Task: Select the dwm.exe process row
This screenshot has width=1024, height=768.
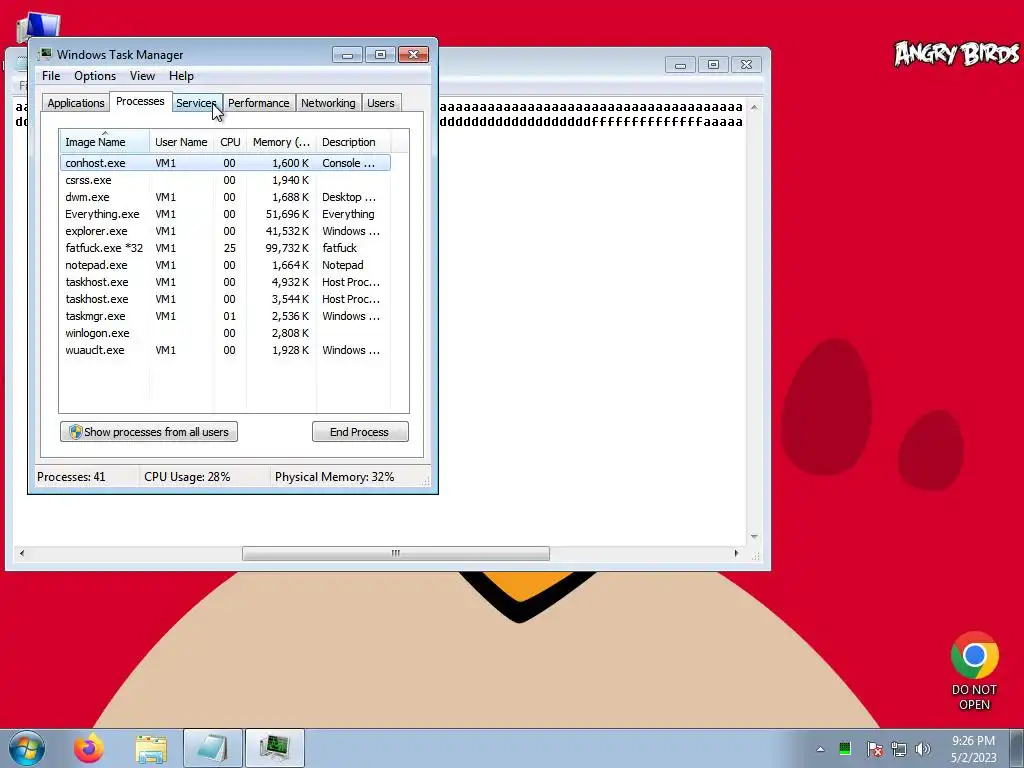Action: [225, 197]
